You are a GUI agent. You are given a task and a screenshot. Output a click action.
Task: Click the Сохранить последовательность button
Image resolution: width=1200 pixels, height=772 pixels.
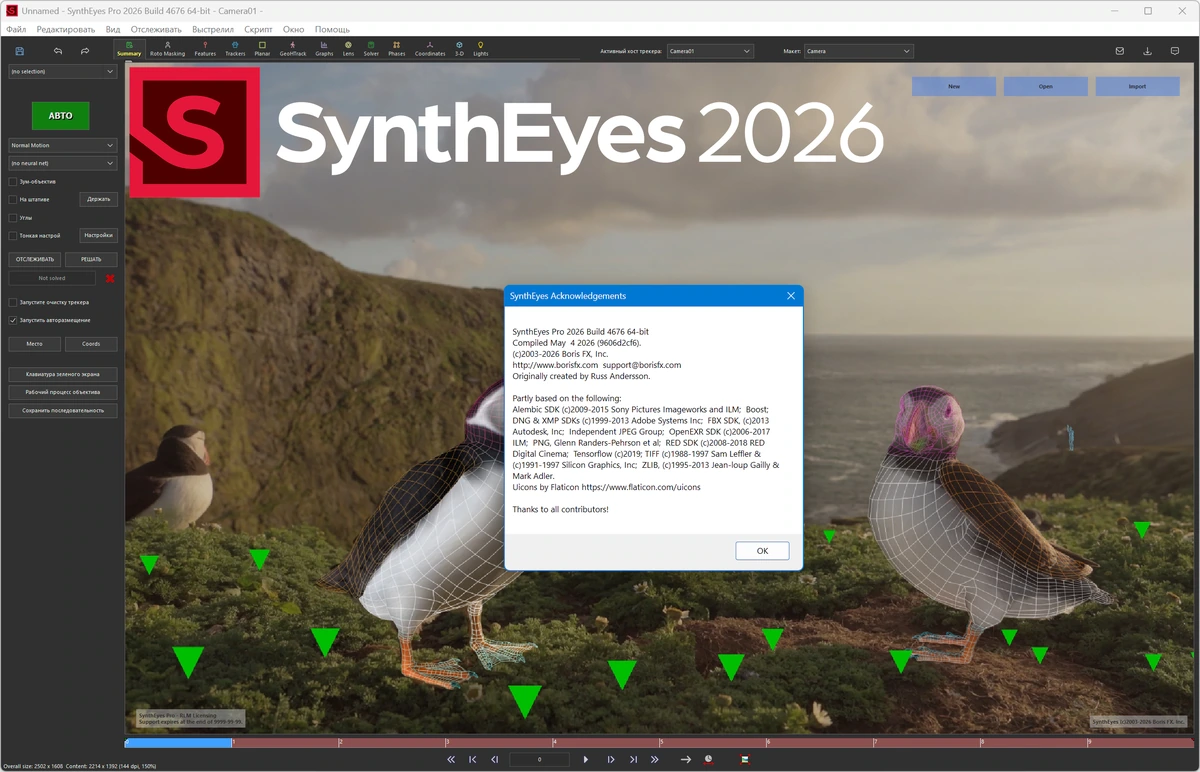[63, 411]
